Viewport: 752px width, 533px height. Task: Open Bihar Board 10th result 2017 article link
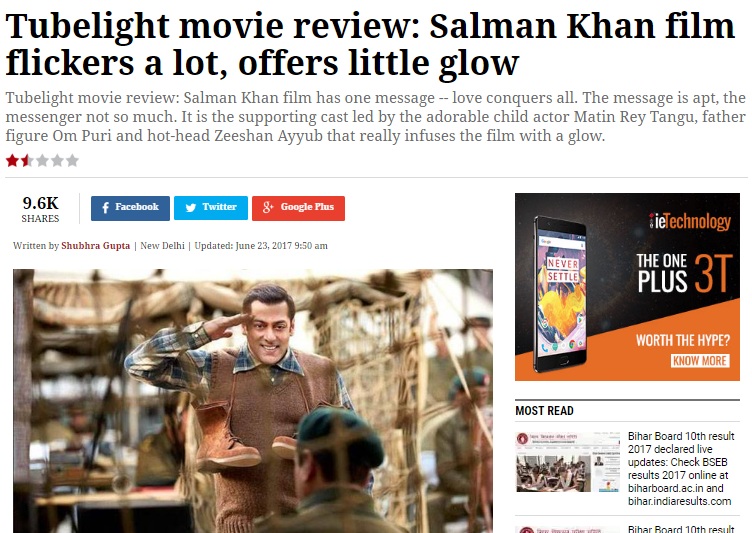click(681, 469)
